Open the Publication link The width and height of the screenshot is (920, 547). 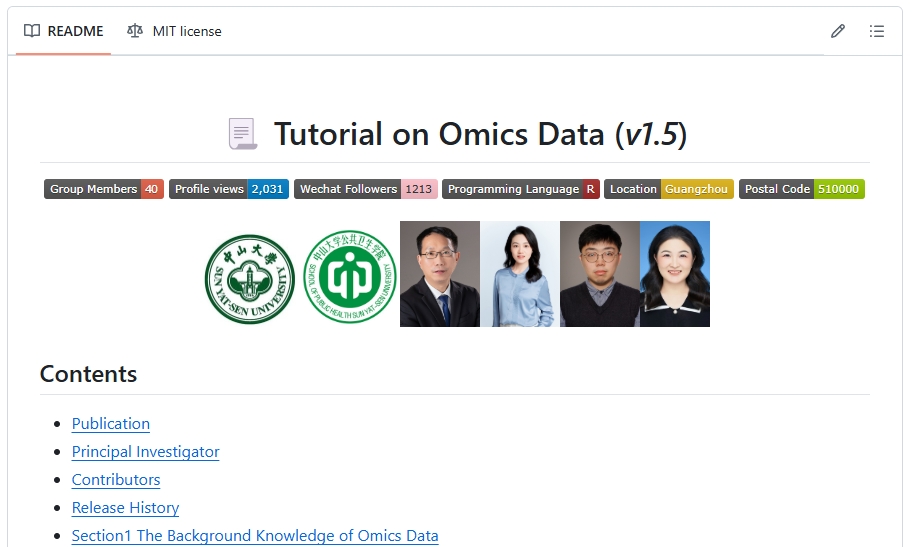click(x=111, y=424)
